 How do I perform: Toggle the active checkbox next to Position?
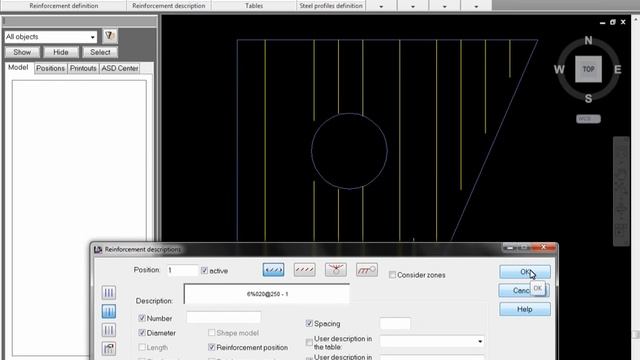point(204,270)
